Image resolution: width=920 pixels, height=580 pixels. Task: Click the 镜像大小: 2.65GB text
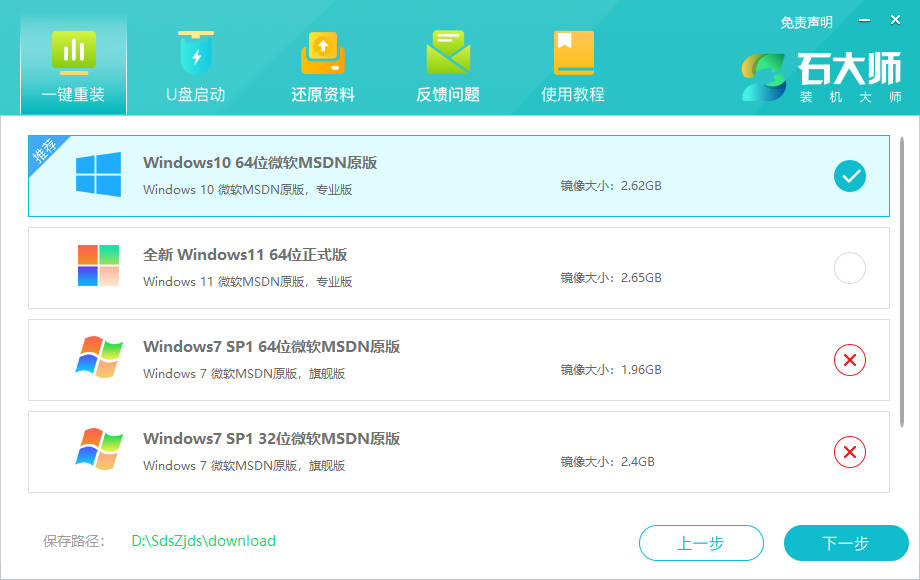click(611, 278)
